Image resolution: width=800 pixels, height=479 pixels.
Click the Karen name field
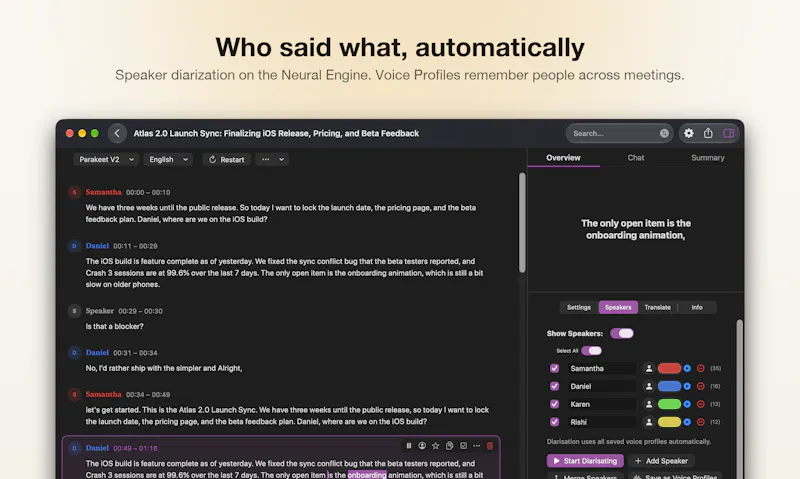(602, 404)
